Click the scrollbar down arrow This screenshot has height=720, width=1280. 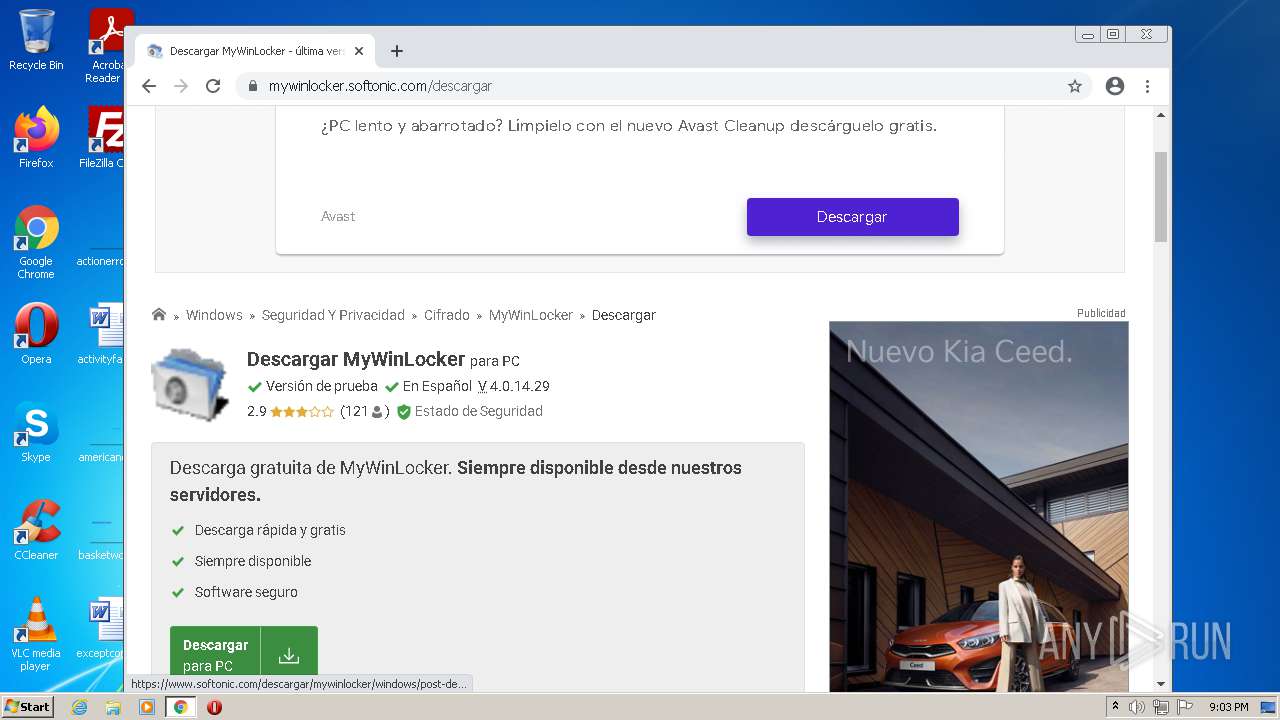[1161, 684]
